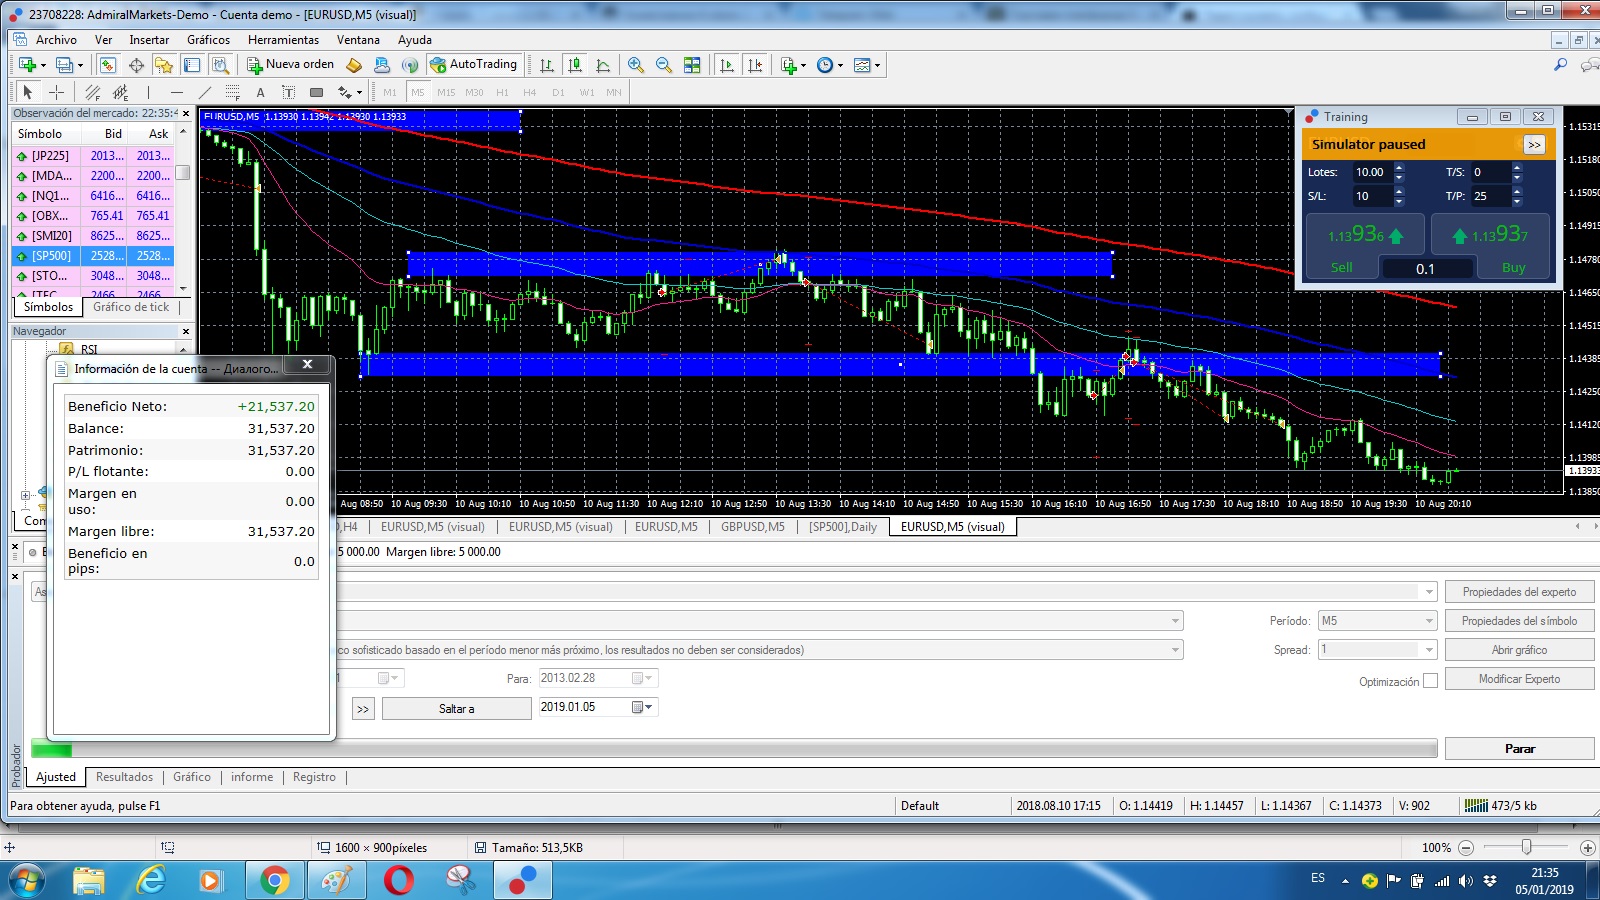This screenshot has width=1600, height=900.
Task: Switch chart to M15 timeframe
Action: 446,92
